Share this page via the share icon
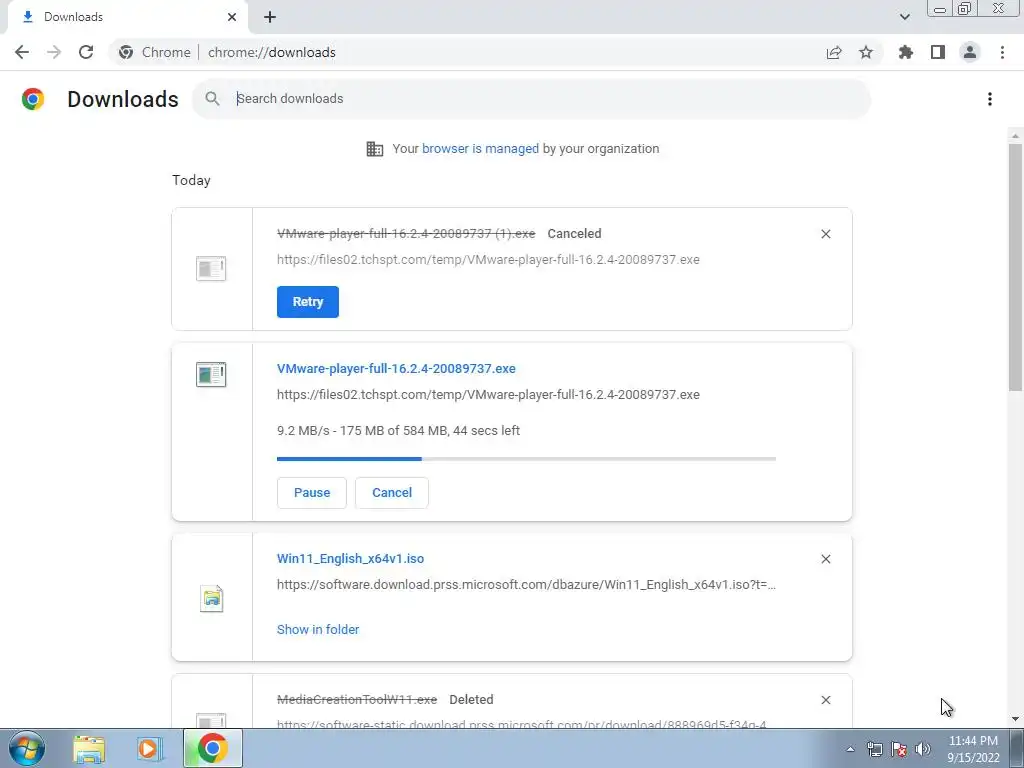1024x768 pixels. pyautogui.click(x=834, y=52)
